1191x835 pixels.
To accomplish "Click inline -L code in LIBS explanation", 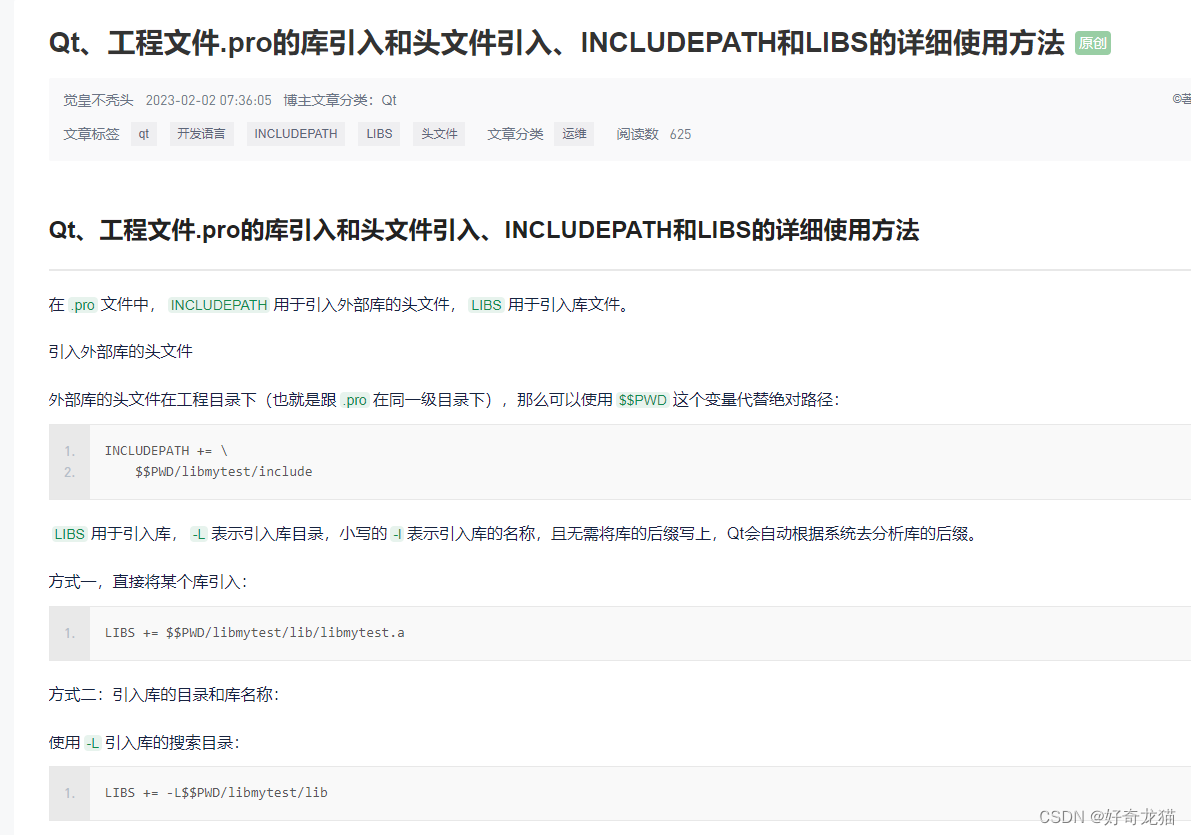I will coord(198,534).
